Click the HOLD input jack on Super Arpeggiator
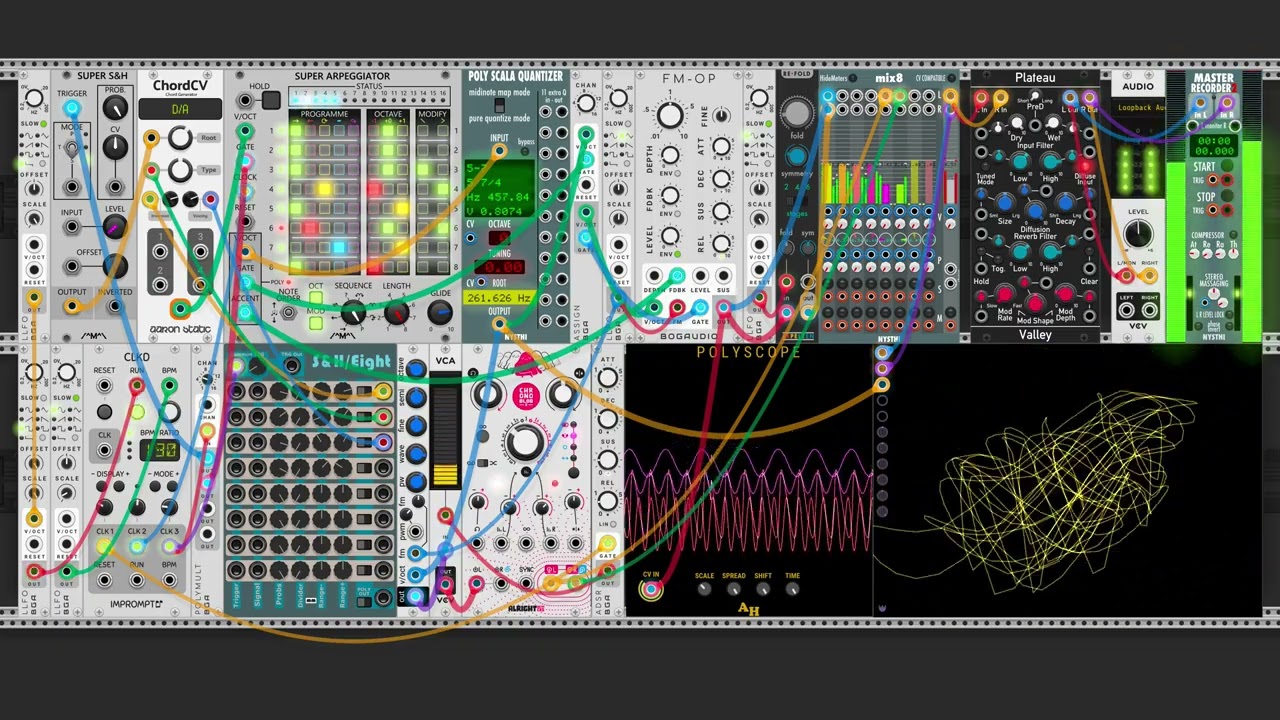This screenshot has width=1280, height=720. pos(245,100)
